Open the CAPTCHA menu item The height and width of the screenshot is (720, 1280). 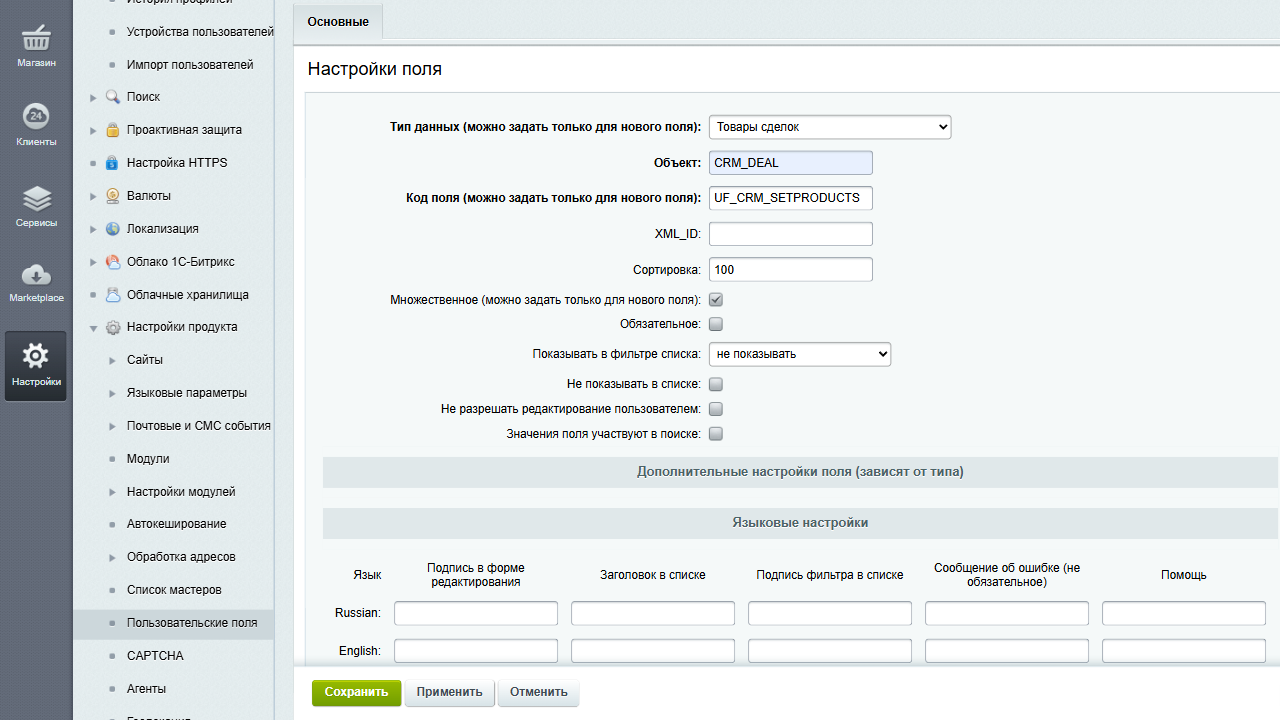point(155,656)
